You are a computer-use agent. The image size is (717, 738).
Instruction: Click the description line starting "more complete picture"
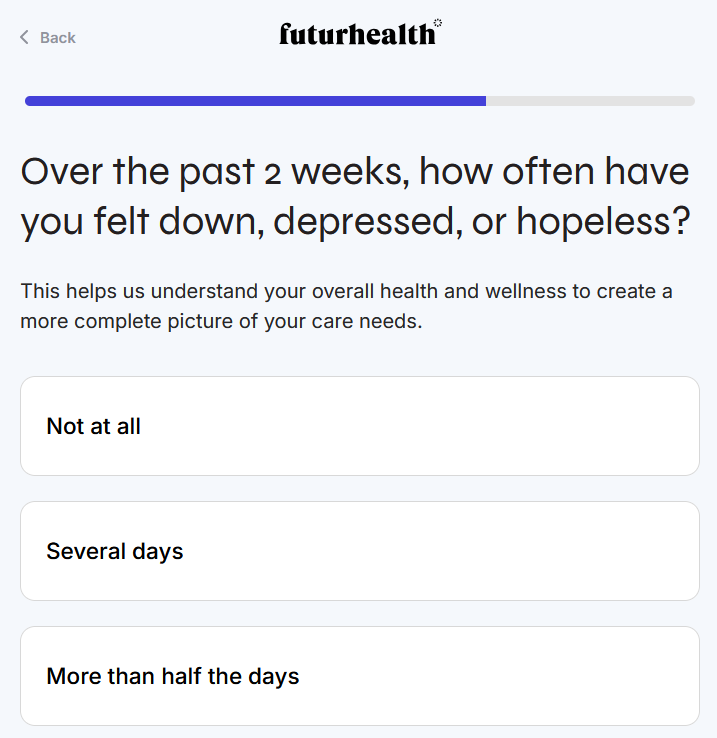tap(221, 324)
